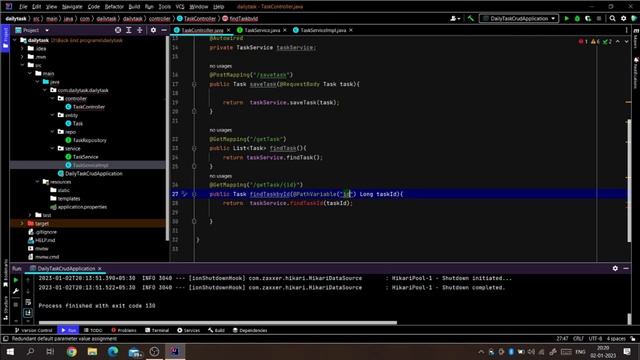Viewport: 640px width, 360px height.
Task: Expand the .mvn folder
Action: [x=22, y=57]
